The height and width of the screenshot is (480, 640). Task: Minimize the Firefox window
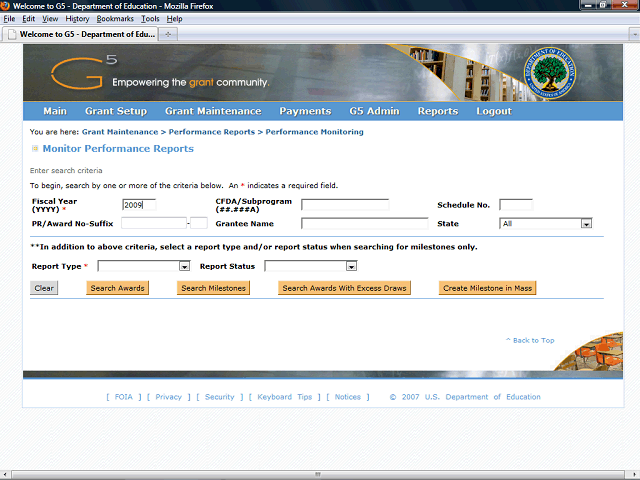click(588, 5)
